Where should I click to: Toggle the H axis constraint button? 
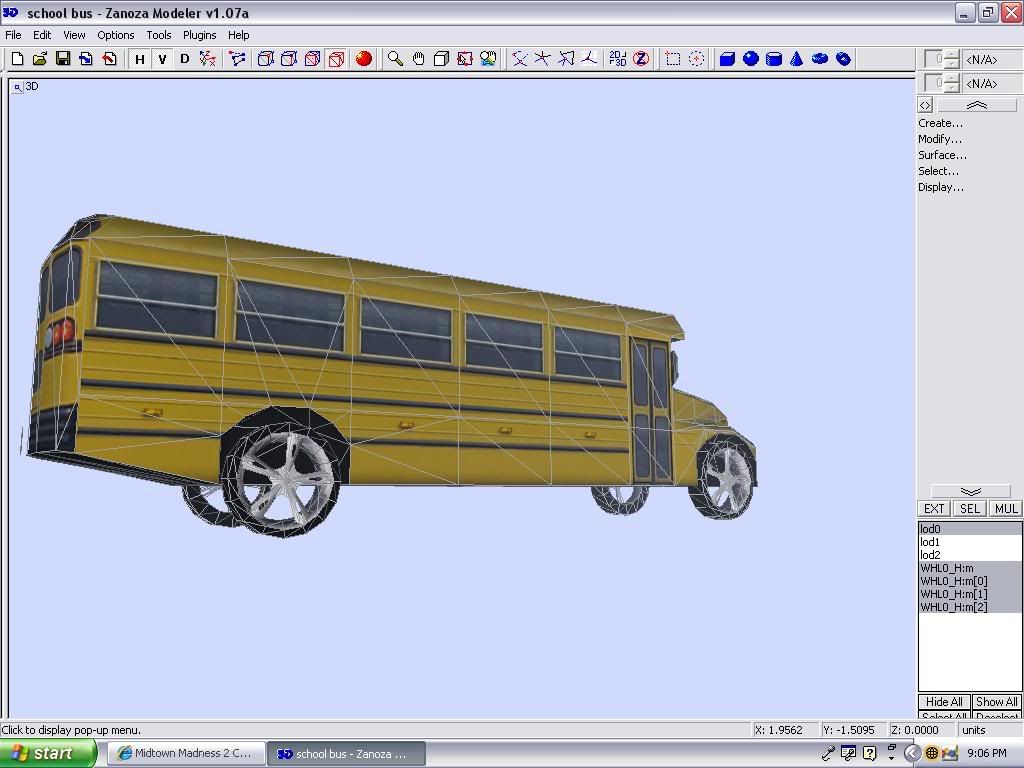coord(140,59)
